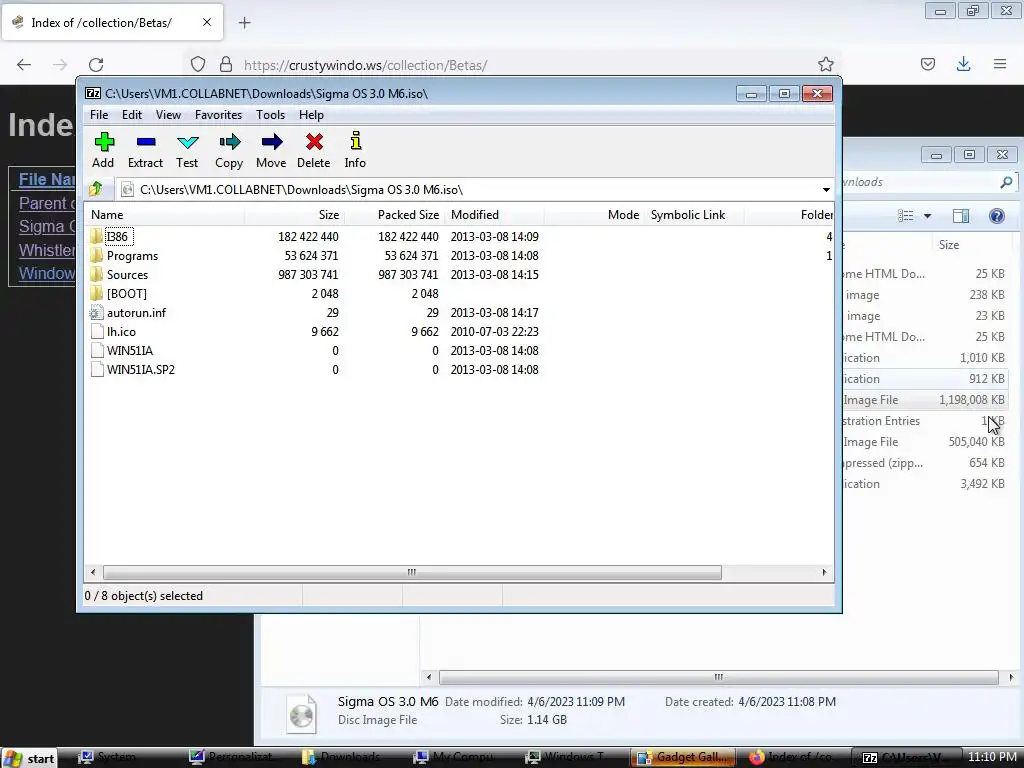Click the Test archive toolbar icon
This screenshot has height=768, width=1024.
click(x=187, y=142)
